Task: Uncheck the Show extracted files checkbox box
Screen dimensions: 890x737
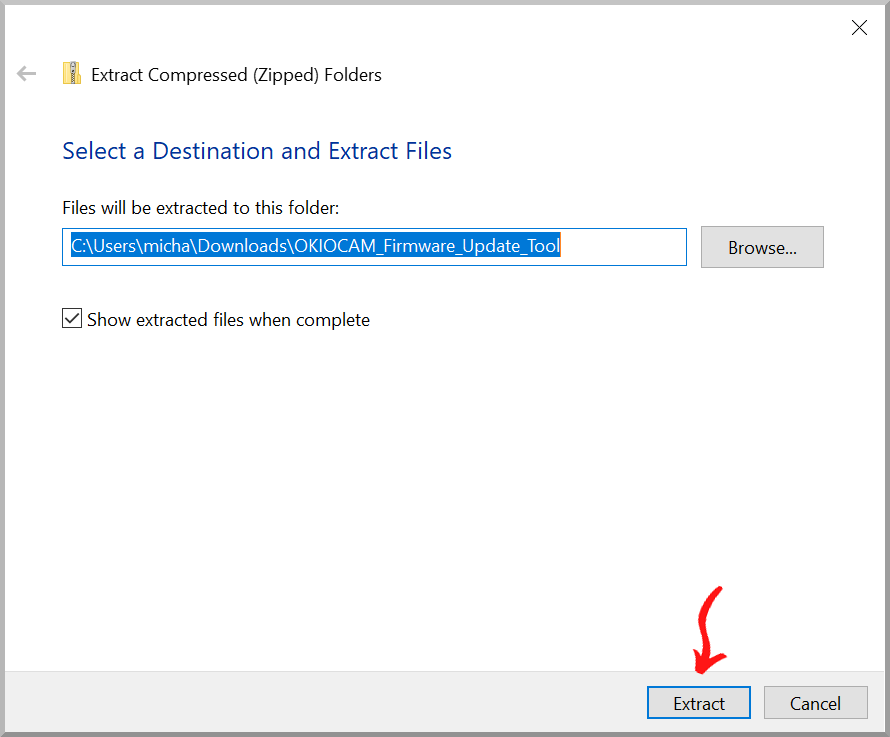Action: (72, 319)
